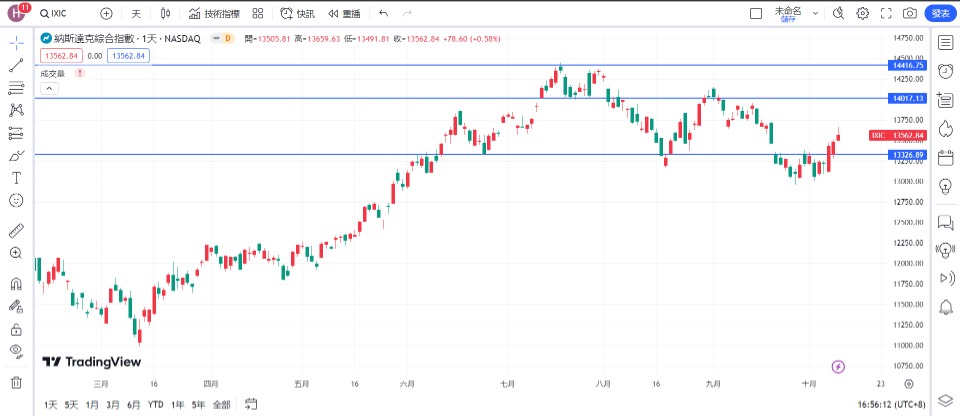The width and height of the screenshot is (960, 416).
Task: Open the 天 interval dropdown
Action: 136,13
